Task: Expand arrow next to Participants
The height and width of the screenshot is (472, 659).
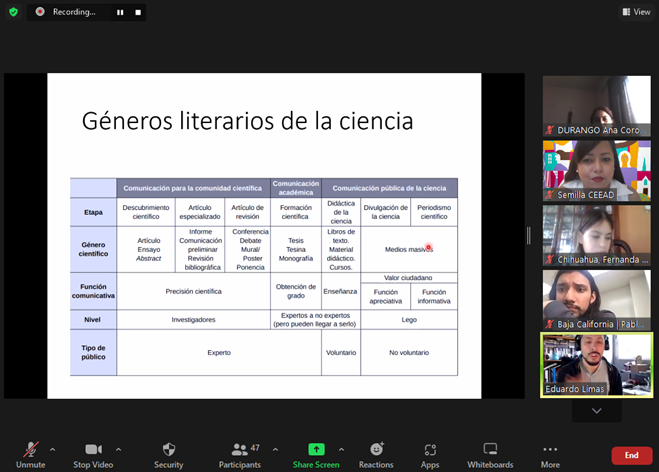Action: 275,450
